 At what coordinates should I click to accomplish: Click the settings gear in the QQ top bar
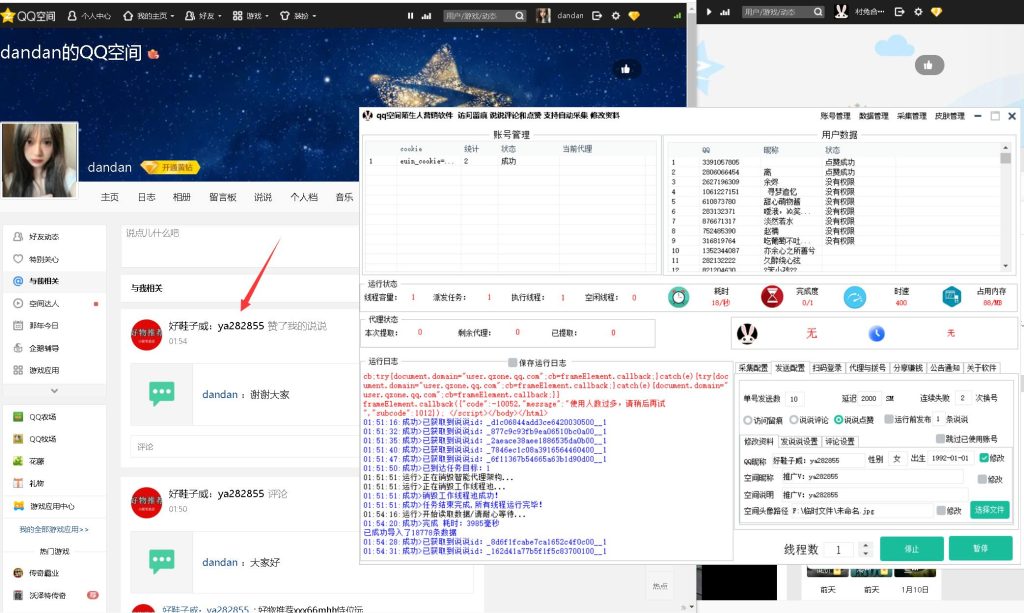pos(615,16)
